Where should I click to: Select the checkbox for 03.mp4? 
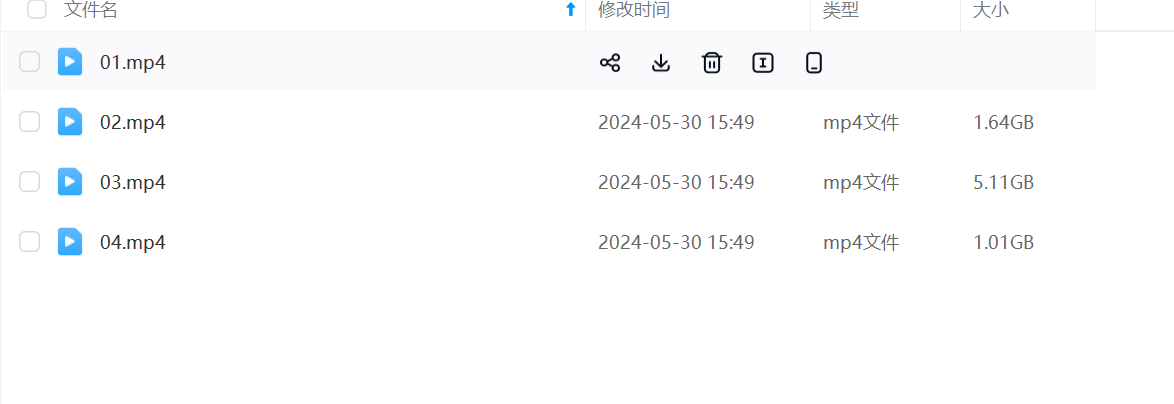(x=29, y=182)
